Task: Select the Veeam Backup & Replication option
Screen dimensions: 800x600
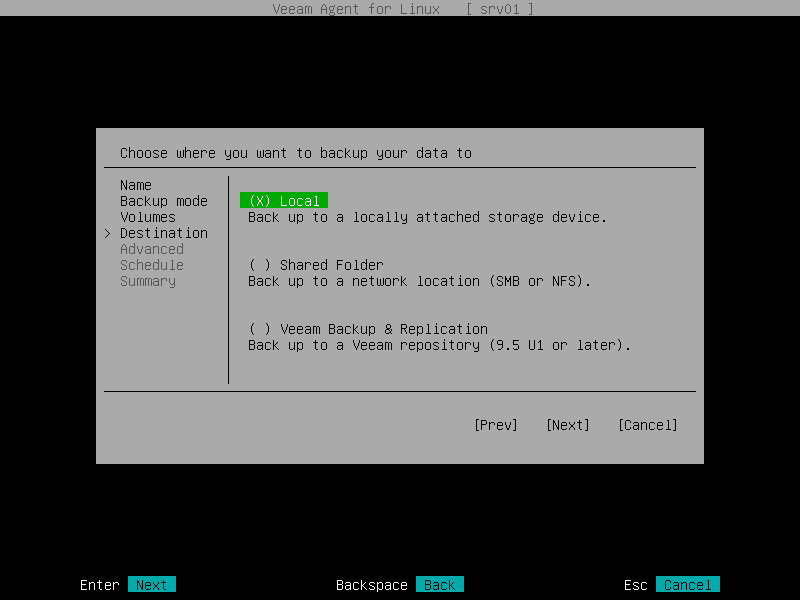Action: 368,329
